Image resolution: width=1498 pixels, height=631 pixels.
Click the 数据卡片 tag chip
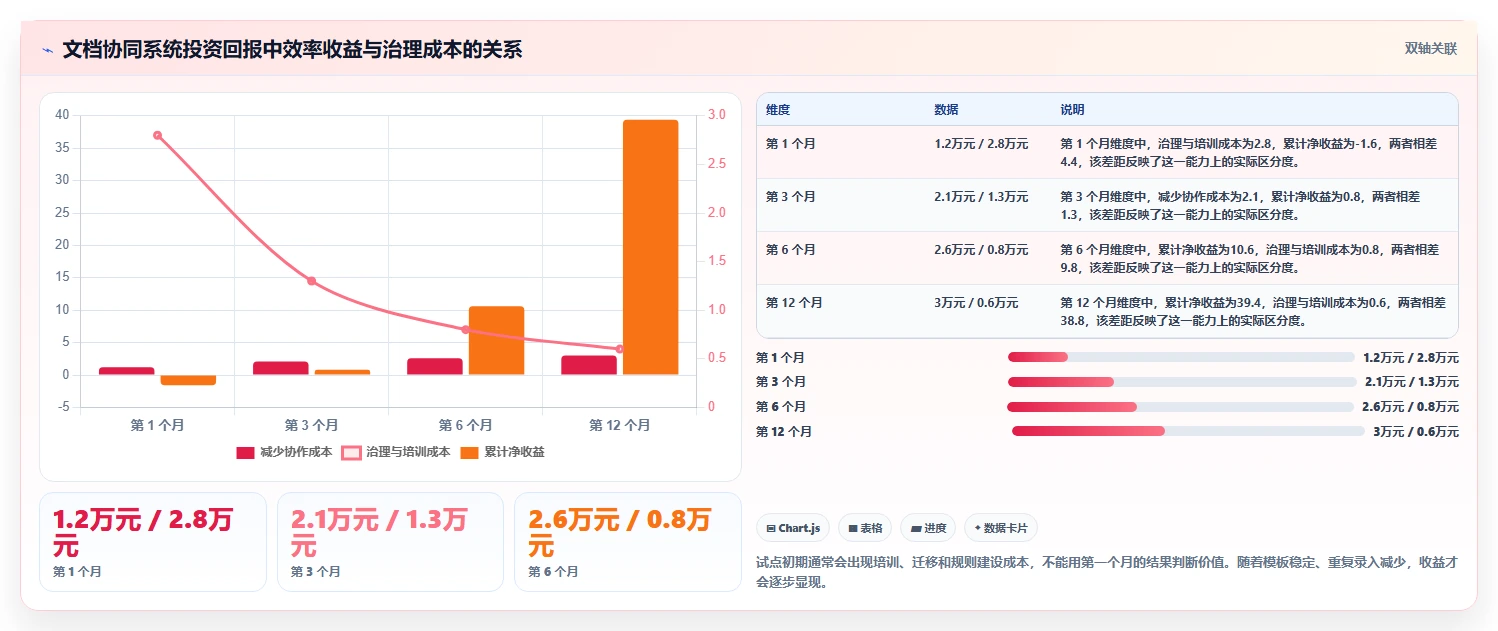tap(1001, 528)
